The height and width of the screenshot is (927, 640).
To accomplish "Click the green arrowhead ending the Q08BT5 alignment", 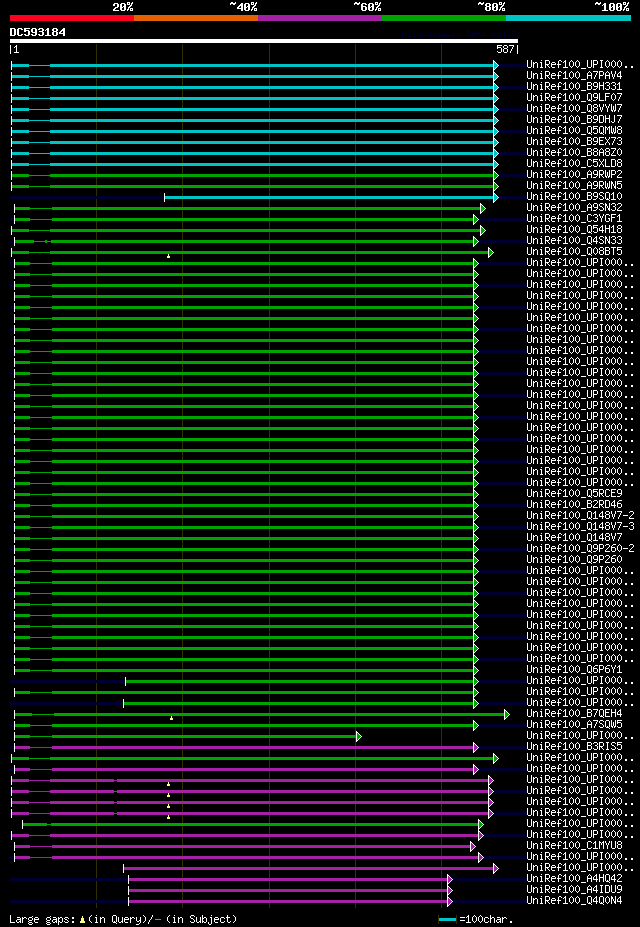I will click(490, 252).
